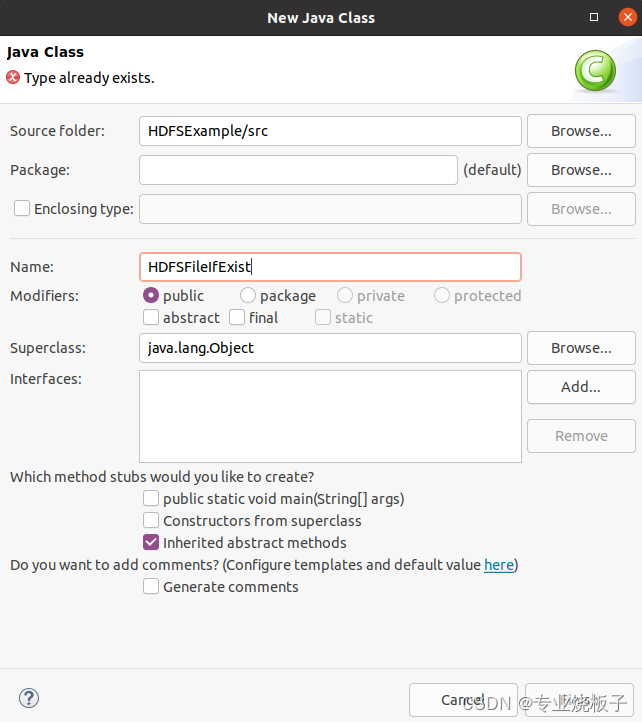Screen dimensions: 642x722
Task: Select the public modifier radio button
Action: tap(152, 296)
